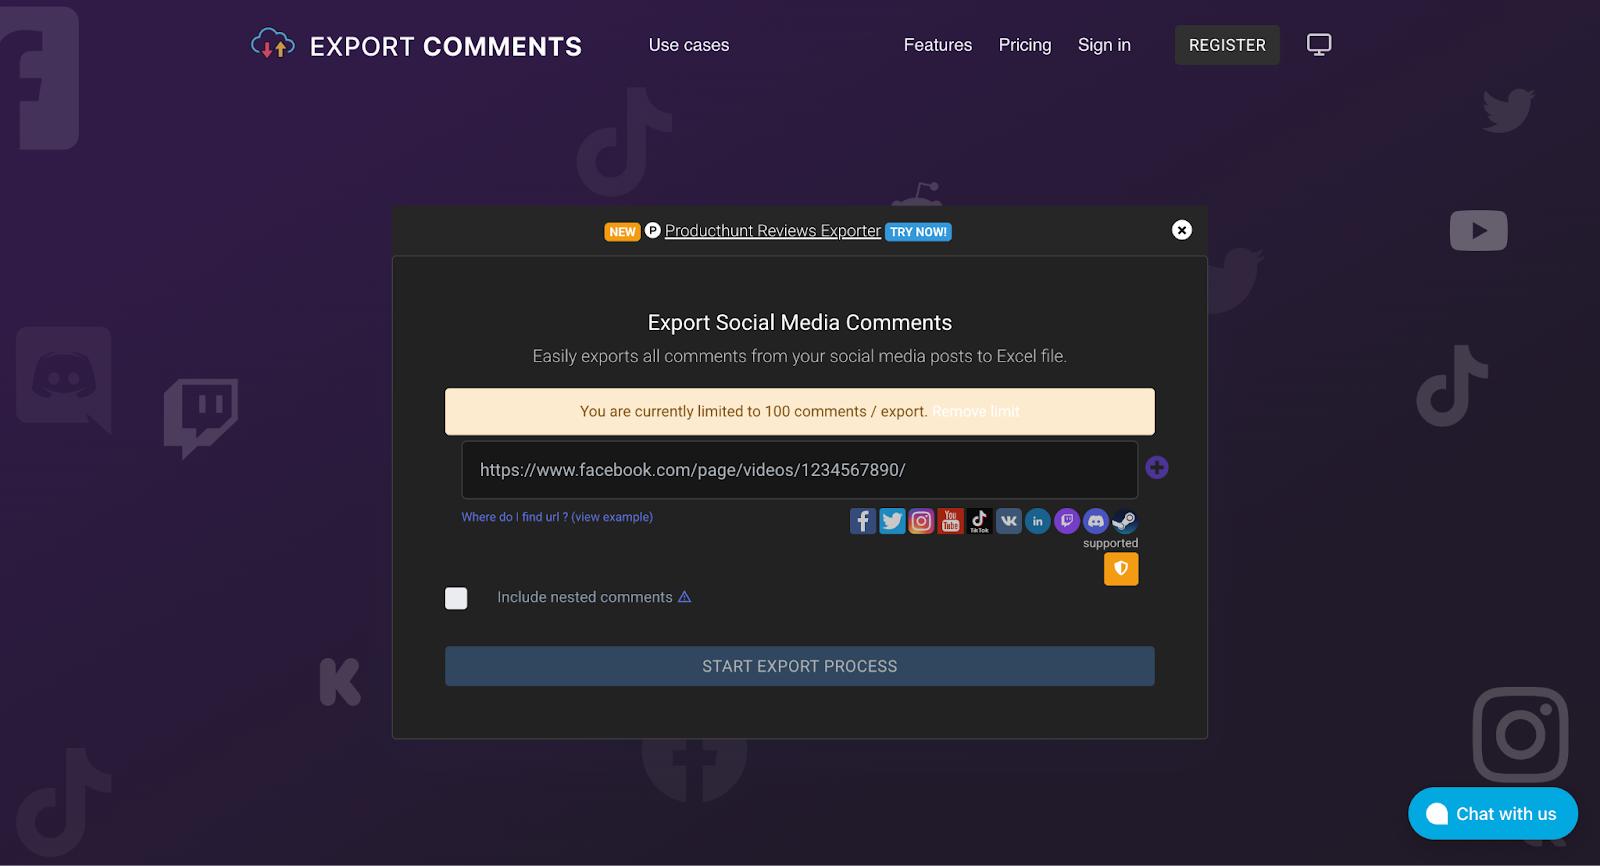Click the 'supported' label under the icons
Image resolution: width=1600 pixels, height=866 pixels.
click(x=1110, y=543)
